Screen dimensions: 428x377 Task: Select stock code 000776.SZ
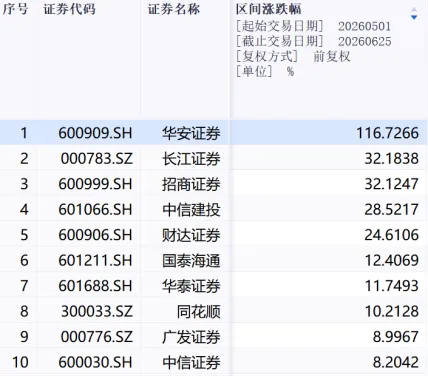[97, 337]
